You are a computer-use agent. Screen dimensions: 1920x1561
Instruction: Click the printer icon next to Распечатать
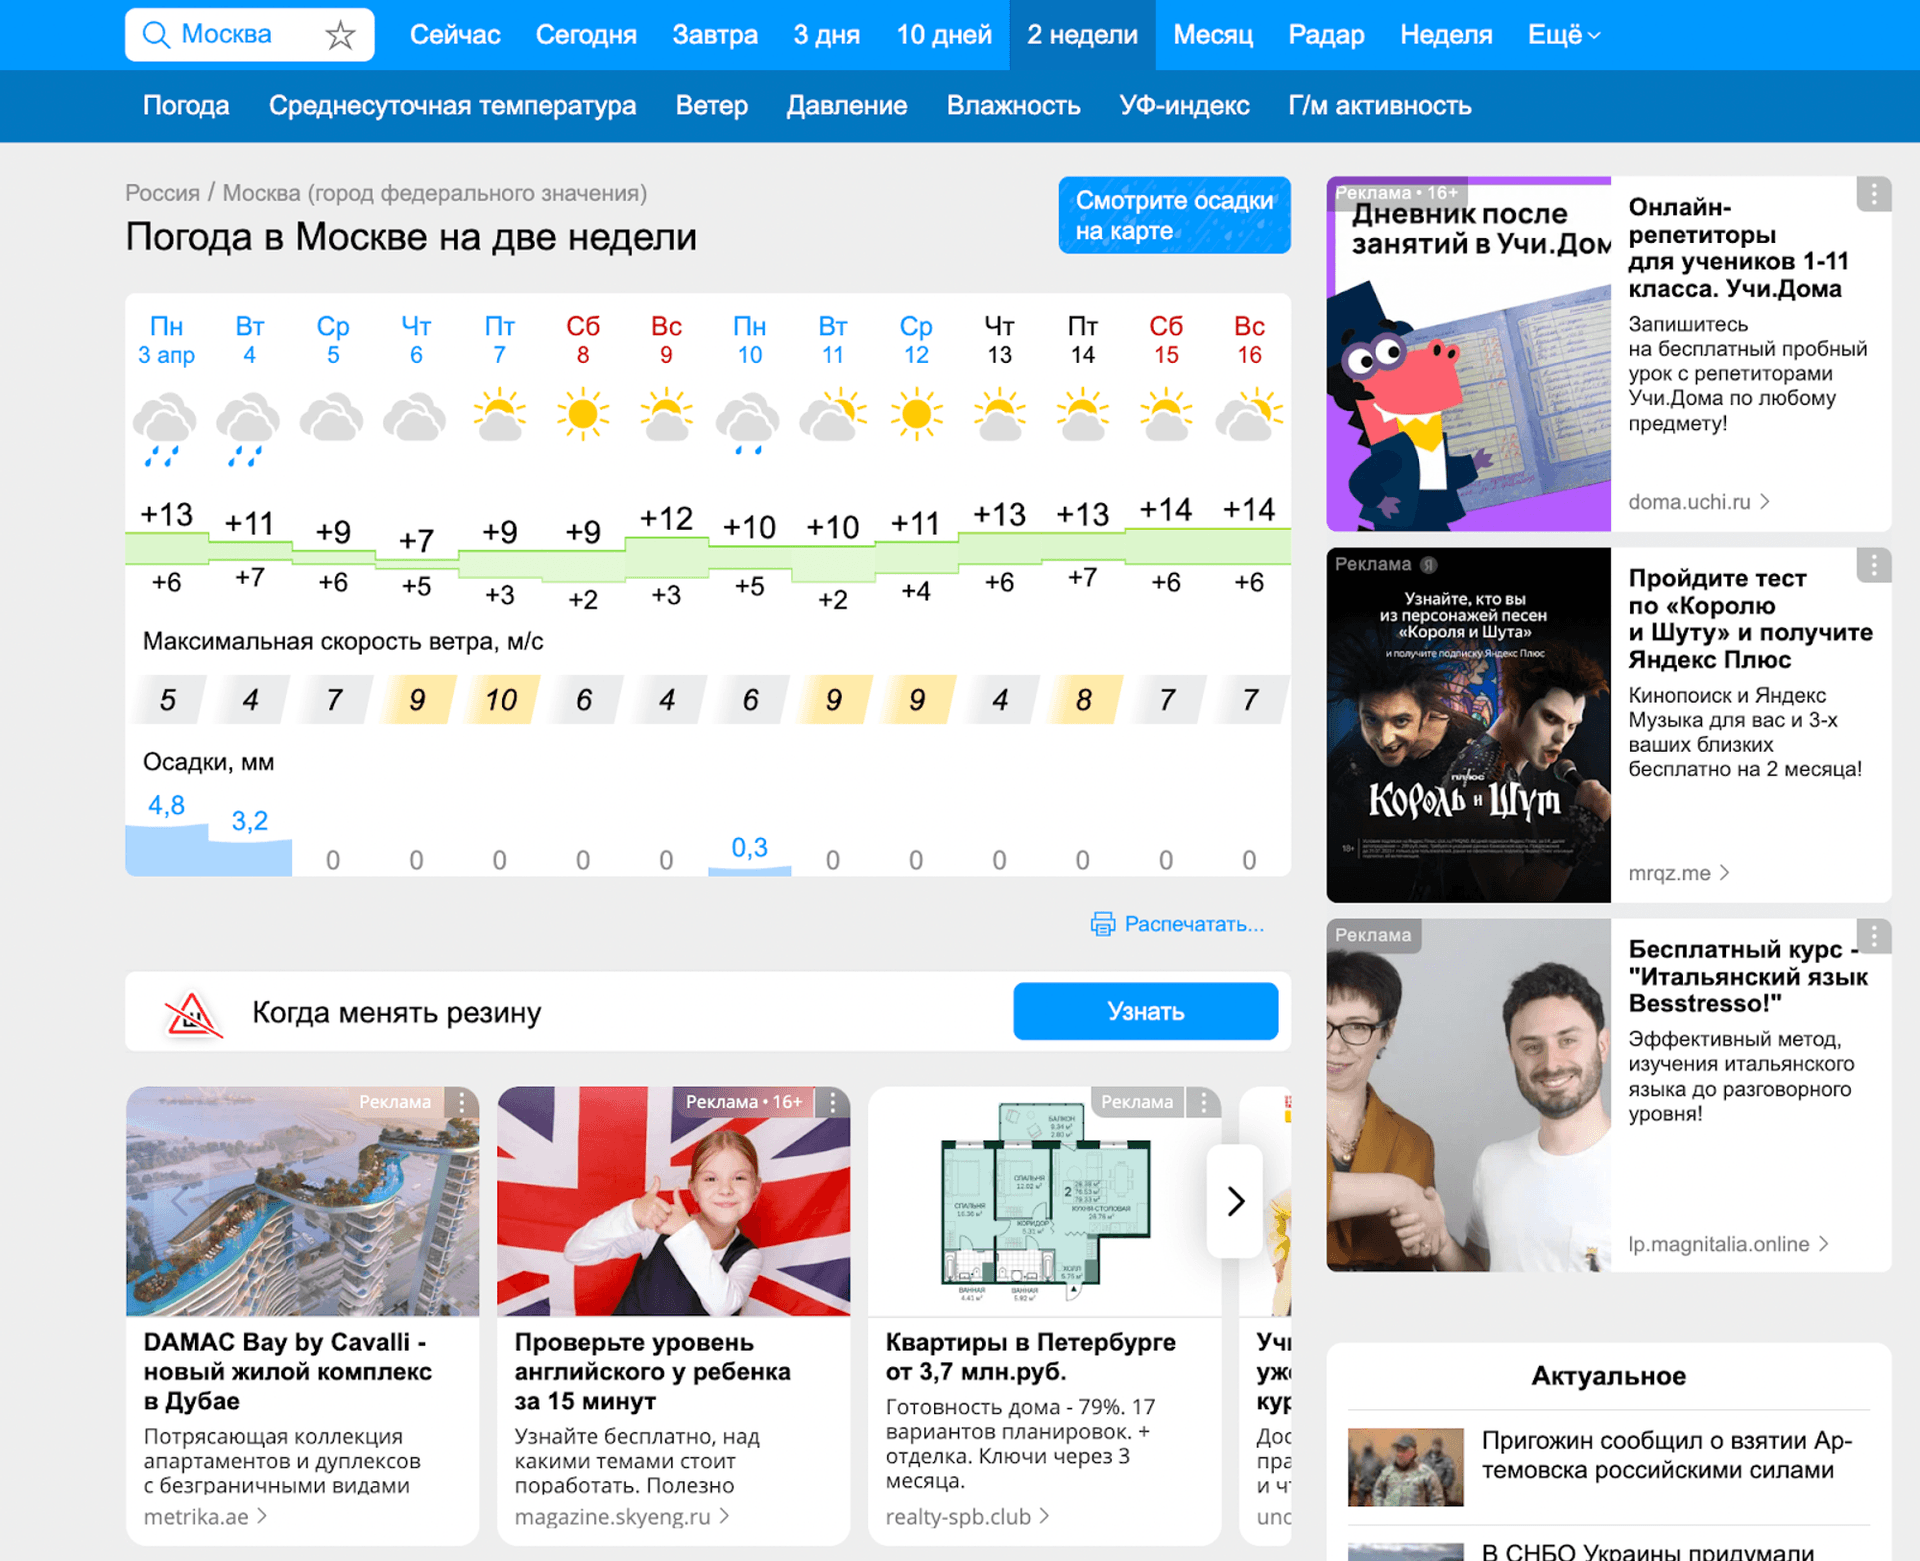(1102, 924)
